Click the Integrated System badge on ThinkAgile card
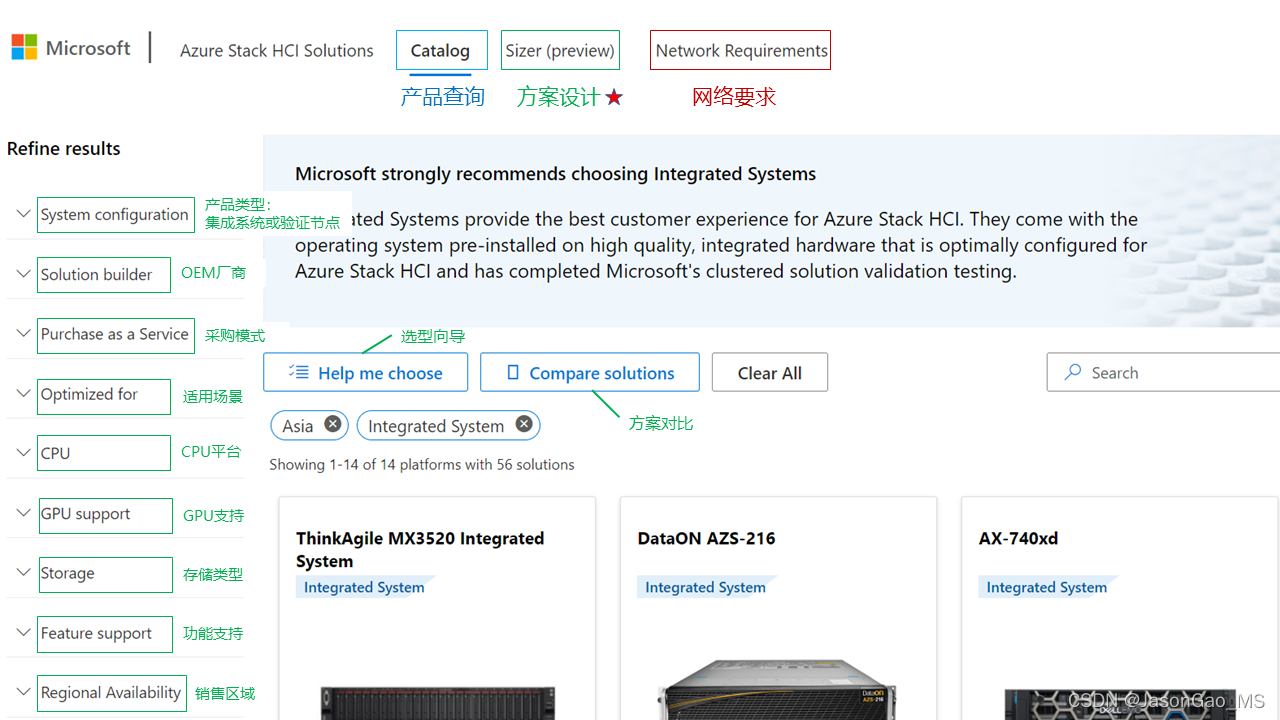This screenshot has width=1280, height=720. [365, 587]
